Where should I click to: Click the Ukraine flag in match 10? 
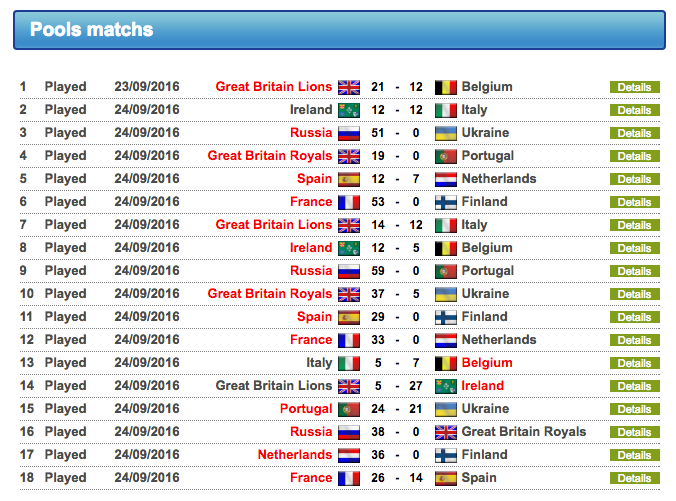[446, 294]
